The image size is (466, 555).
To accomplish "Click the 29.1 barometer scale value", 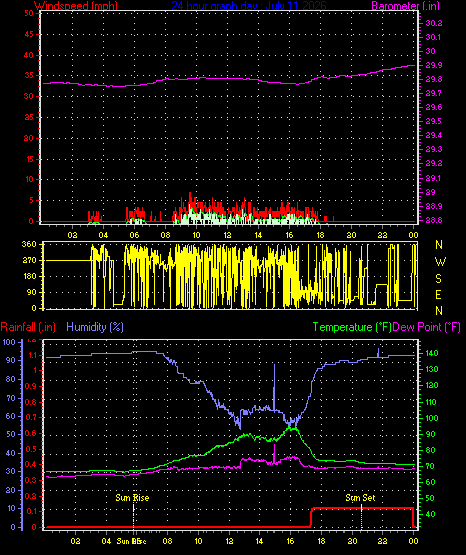I will pos(434,178).
